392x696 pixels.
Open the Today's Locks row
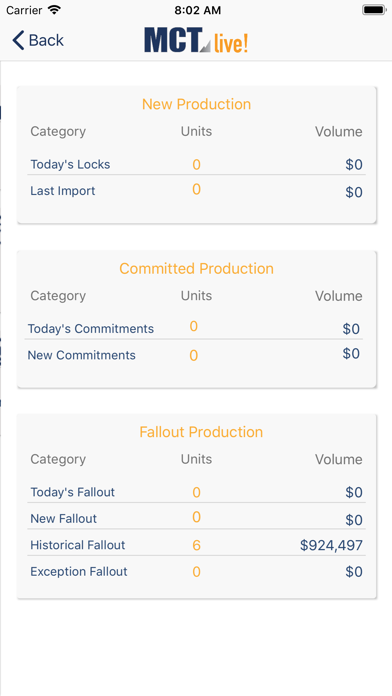(196, 165)
